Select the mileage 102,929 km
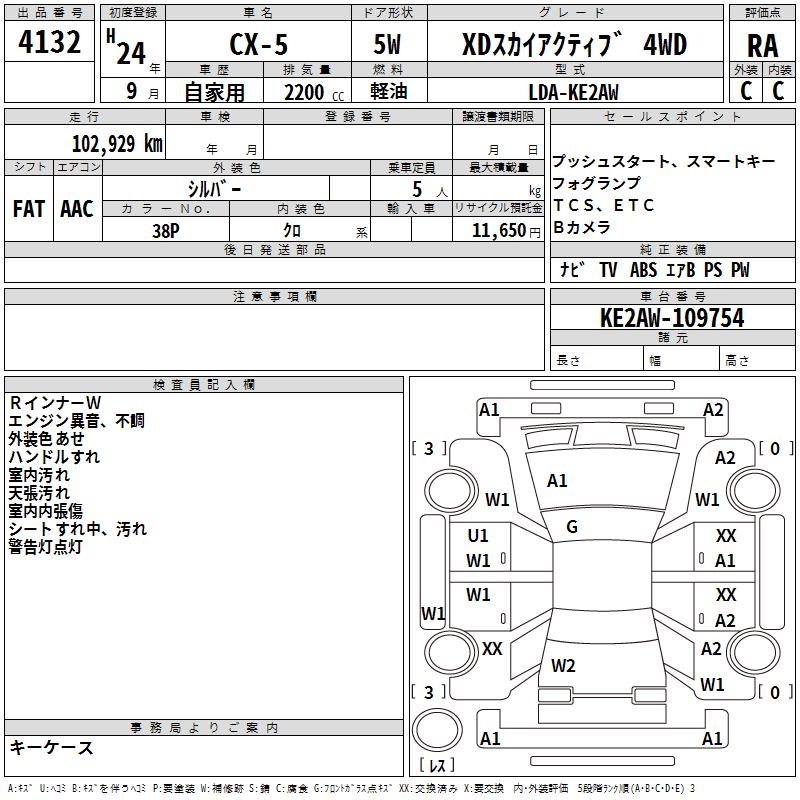800x800 pixels. [x=117, y=143]
